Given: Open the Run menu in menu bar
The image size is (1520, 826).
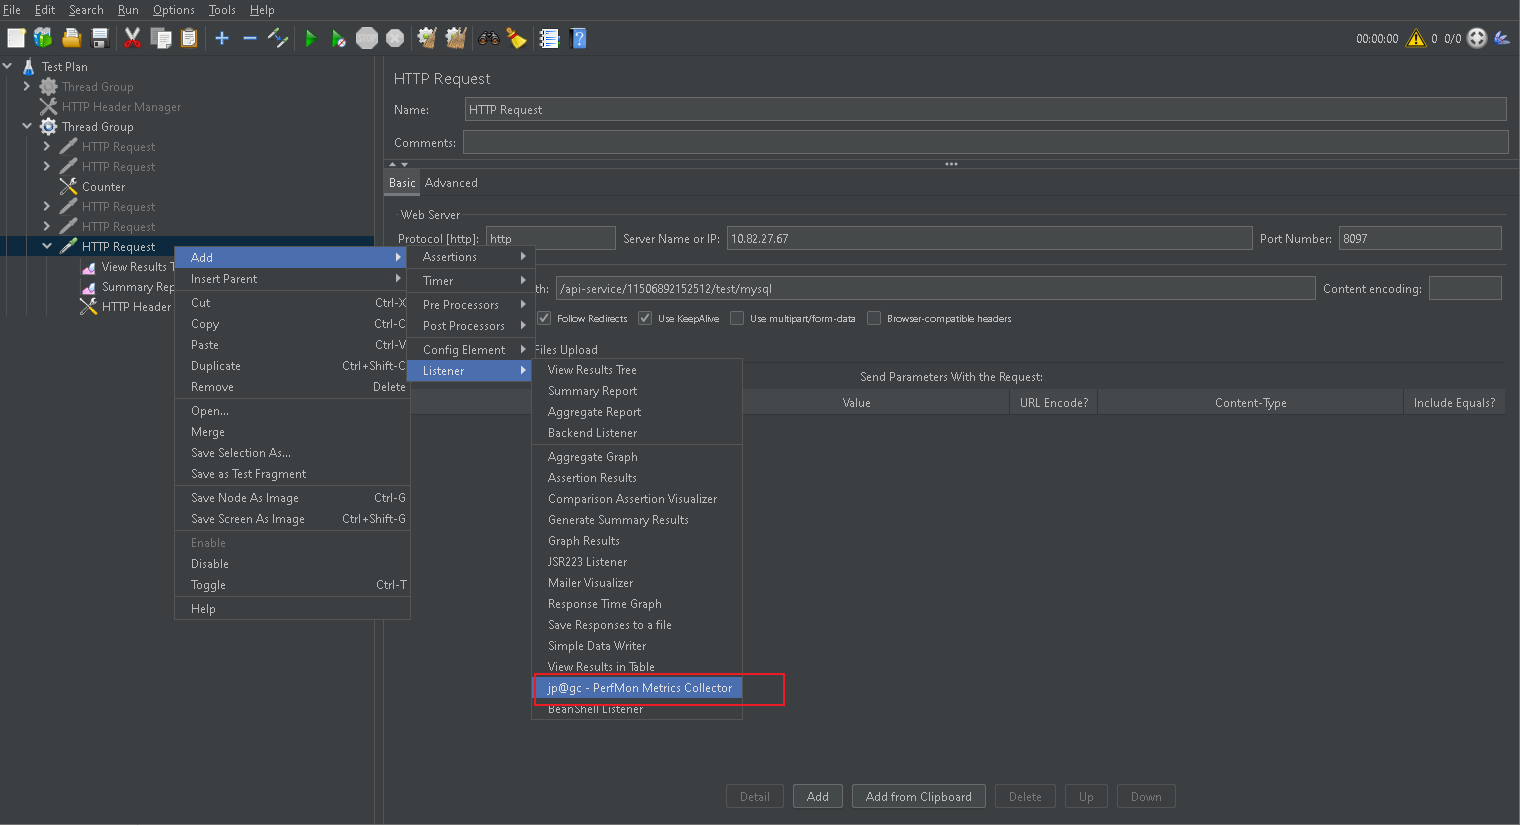Looking at the screenshot, I should click(128, 10).
